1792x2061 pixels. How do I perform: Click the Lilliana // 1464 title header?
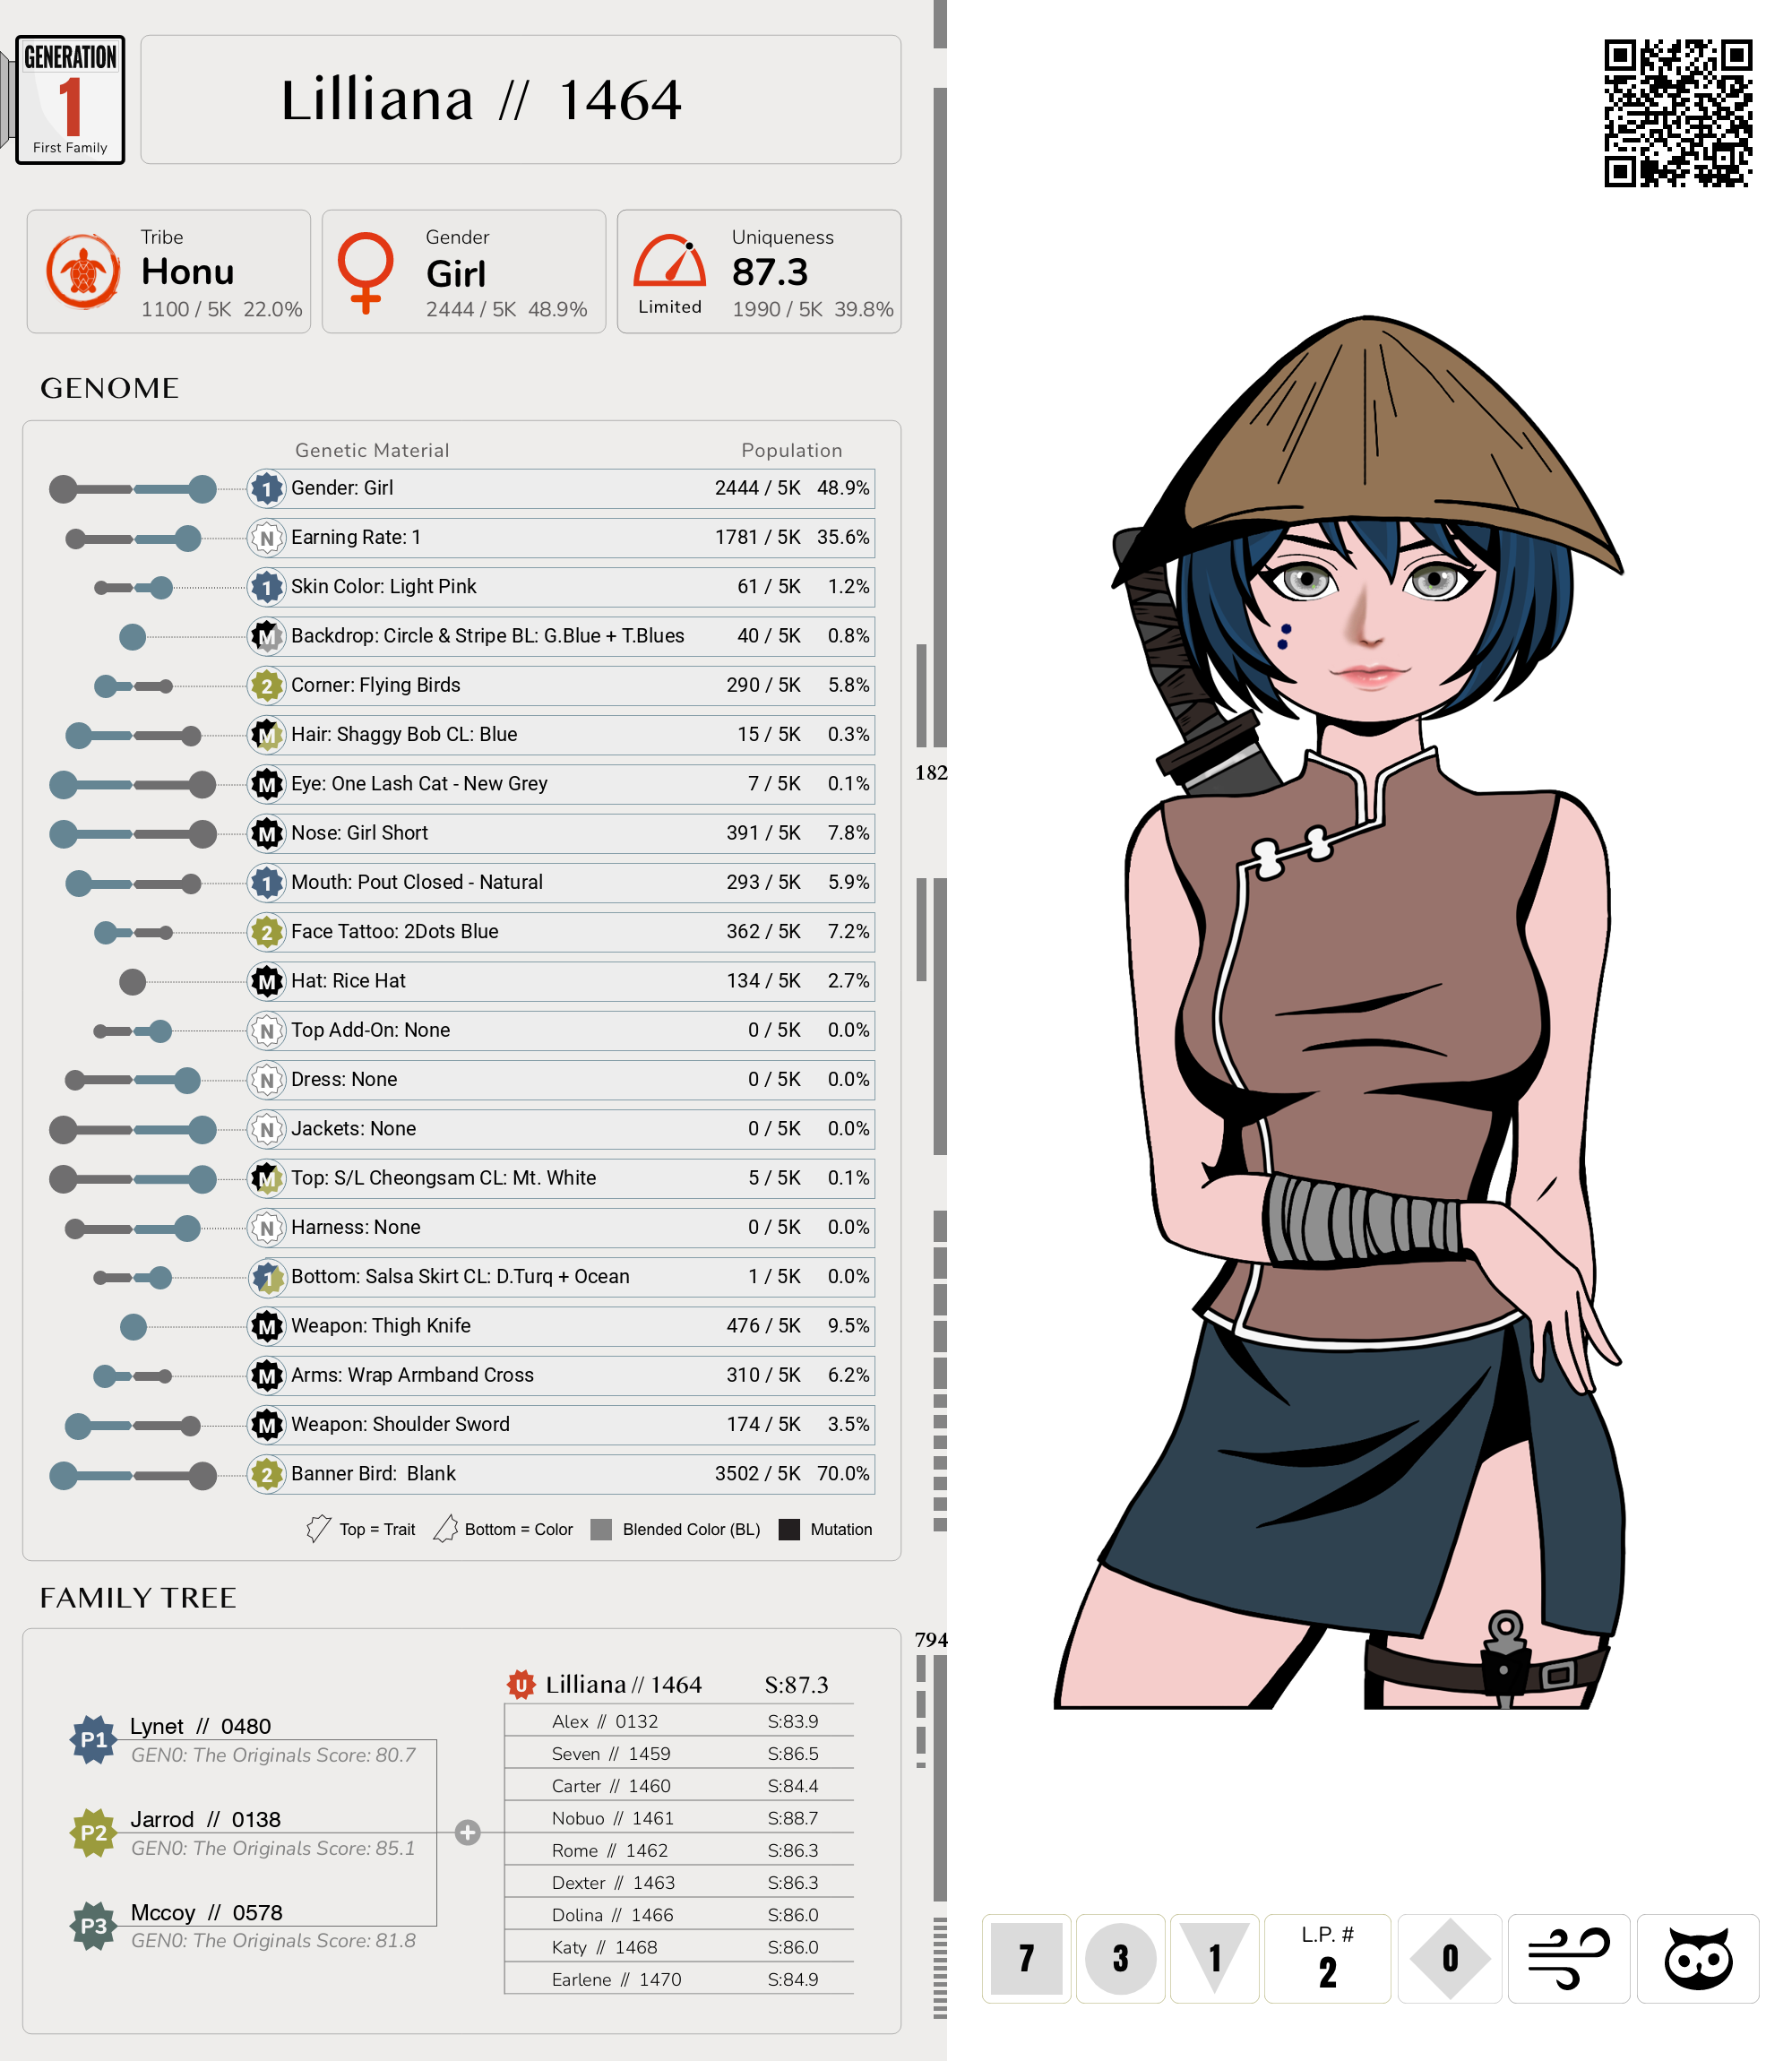[520, 100]
